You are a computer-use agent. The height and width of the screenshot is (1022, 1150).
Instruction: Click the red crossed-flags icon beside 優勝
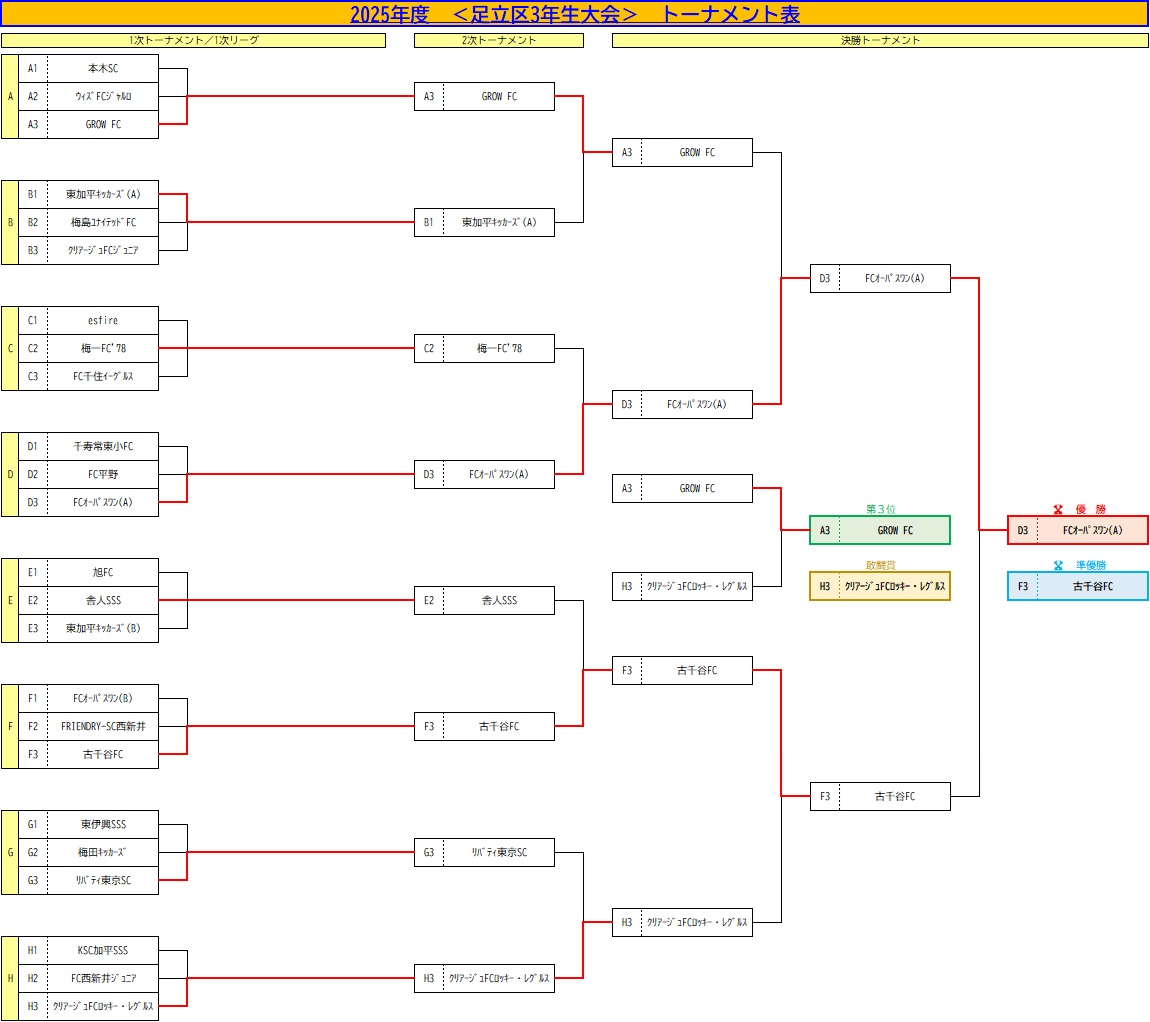coord(1058,509)
